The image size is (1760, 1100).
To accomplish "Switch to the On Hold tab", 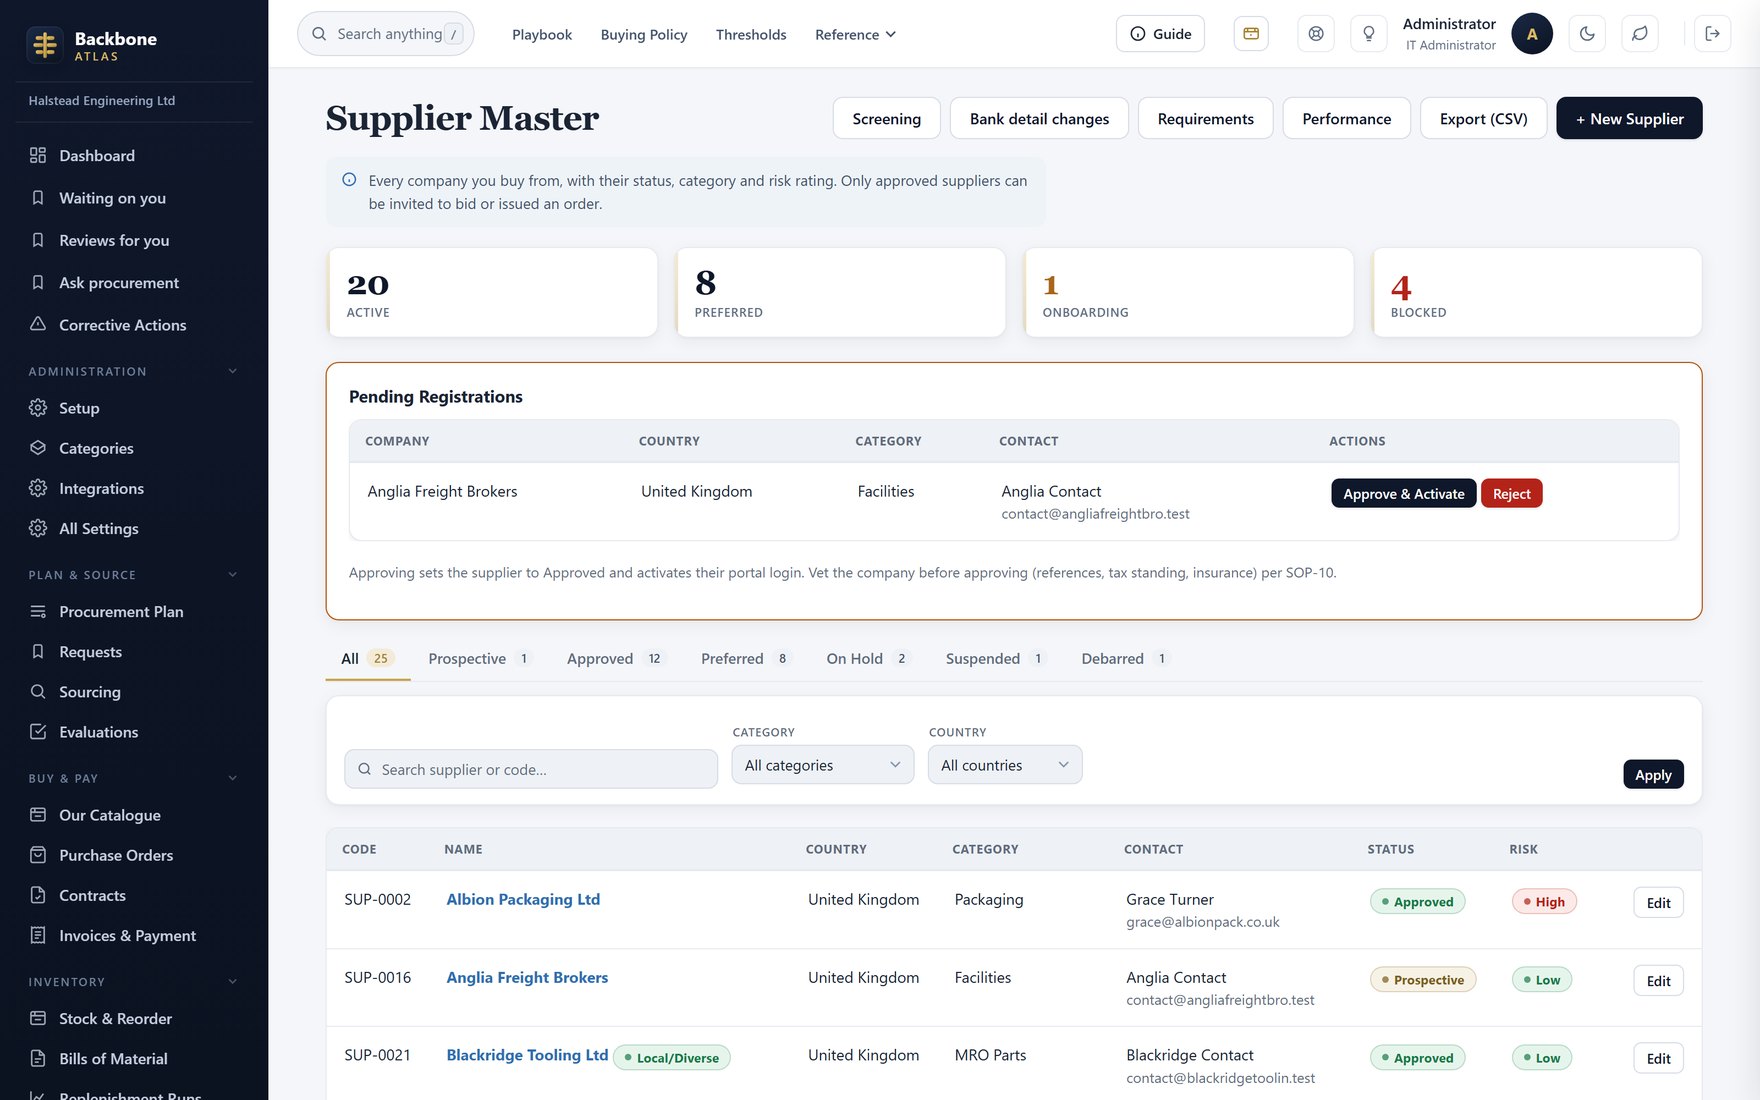I will [x=867, y=658].
